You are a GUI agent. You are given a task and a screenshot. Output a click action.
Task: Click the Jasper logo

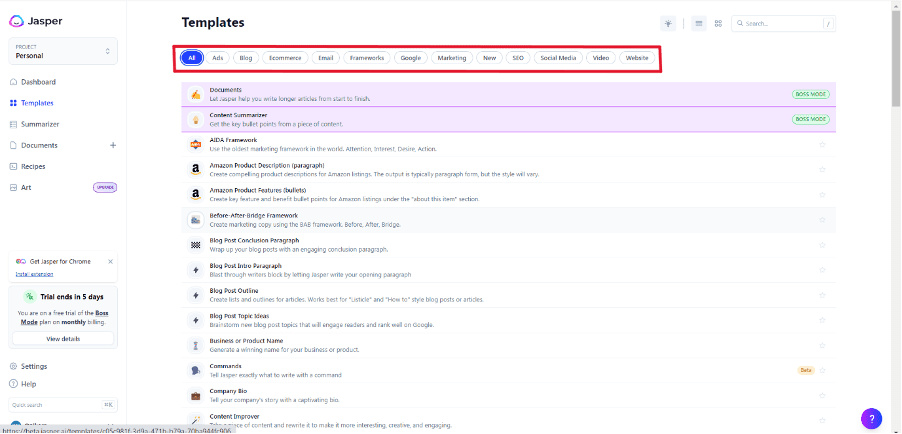(36, 21)
